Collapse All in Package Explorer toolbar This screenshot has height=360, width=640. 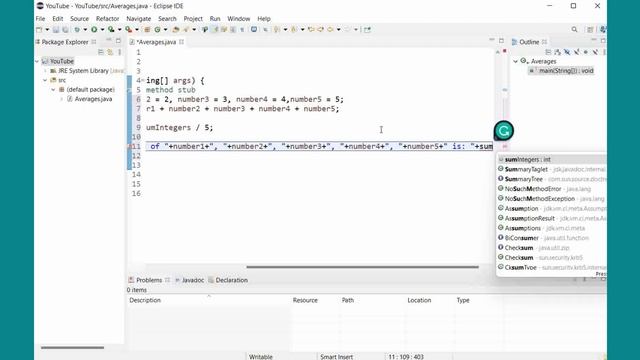tap(101, 52)
